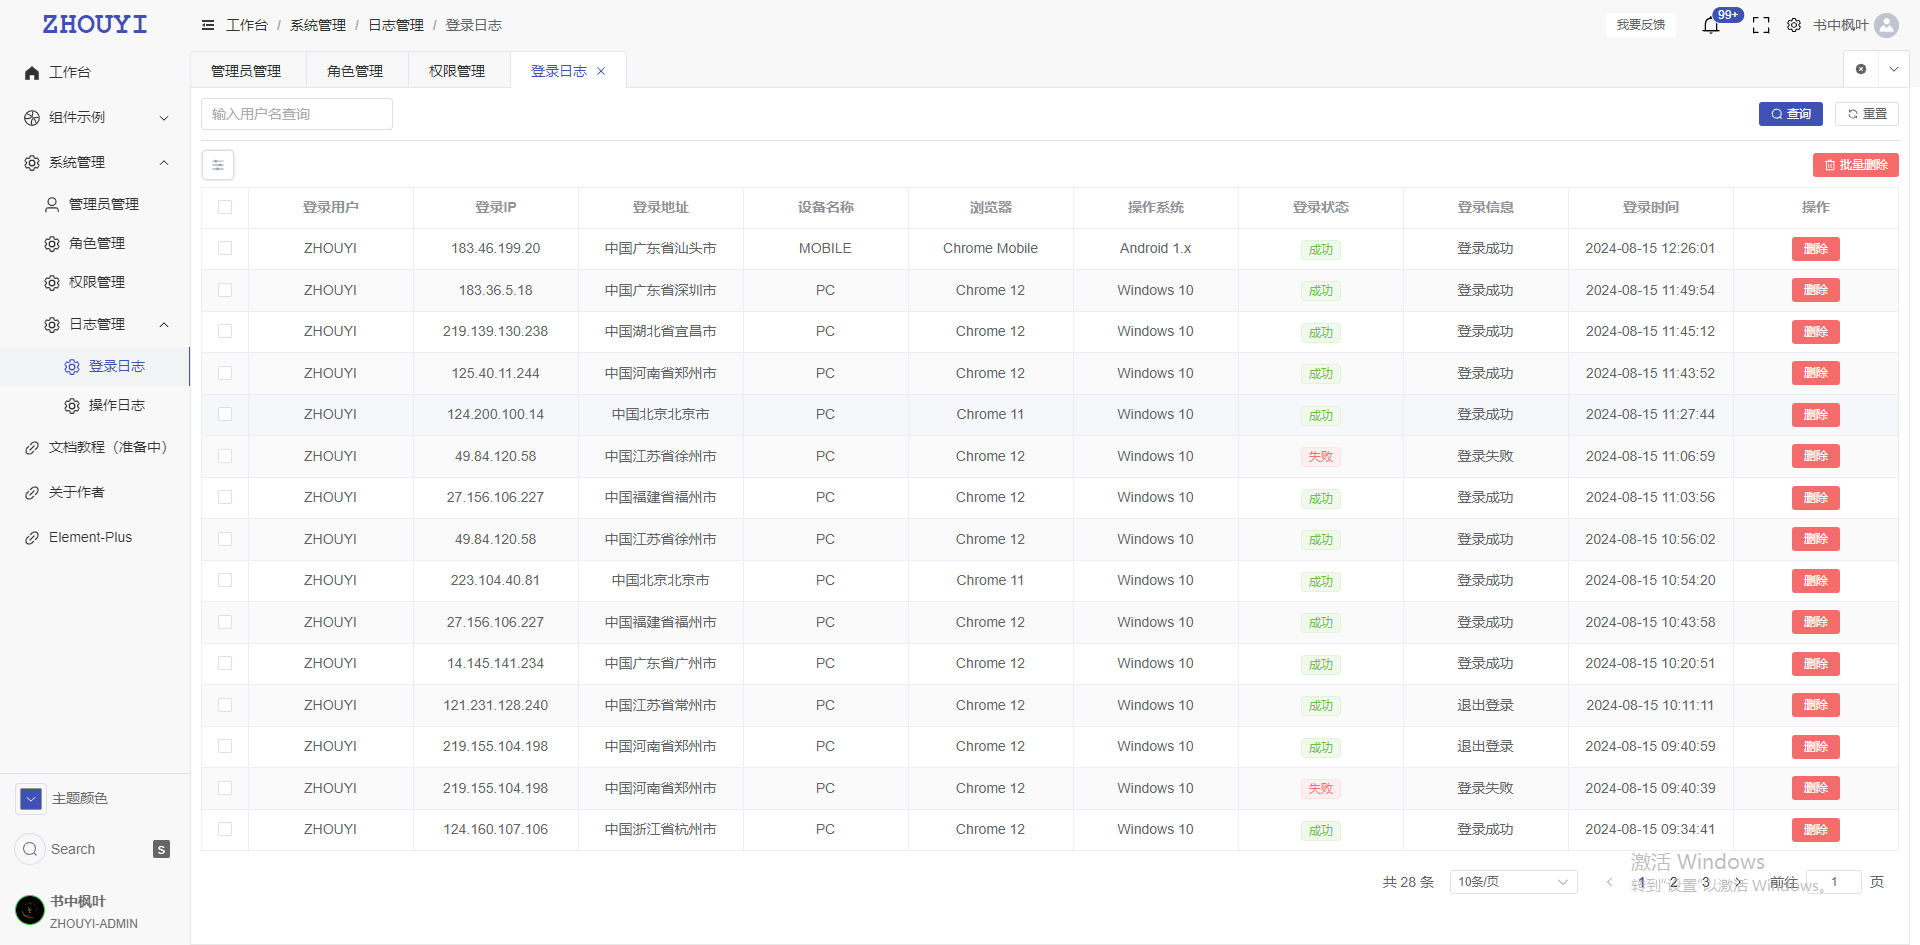Click 工作台 in the breadcrumb
Viewport: 1920px width, 945px height.
[x=247, y=25]
